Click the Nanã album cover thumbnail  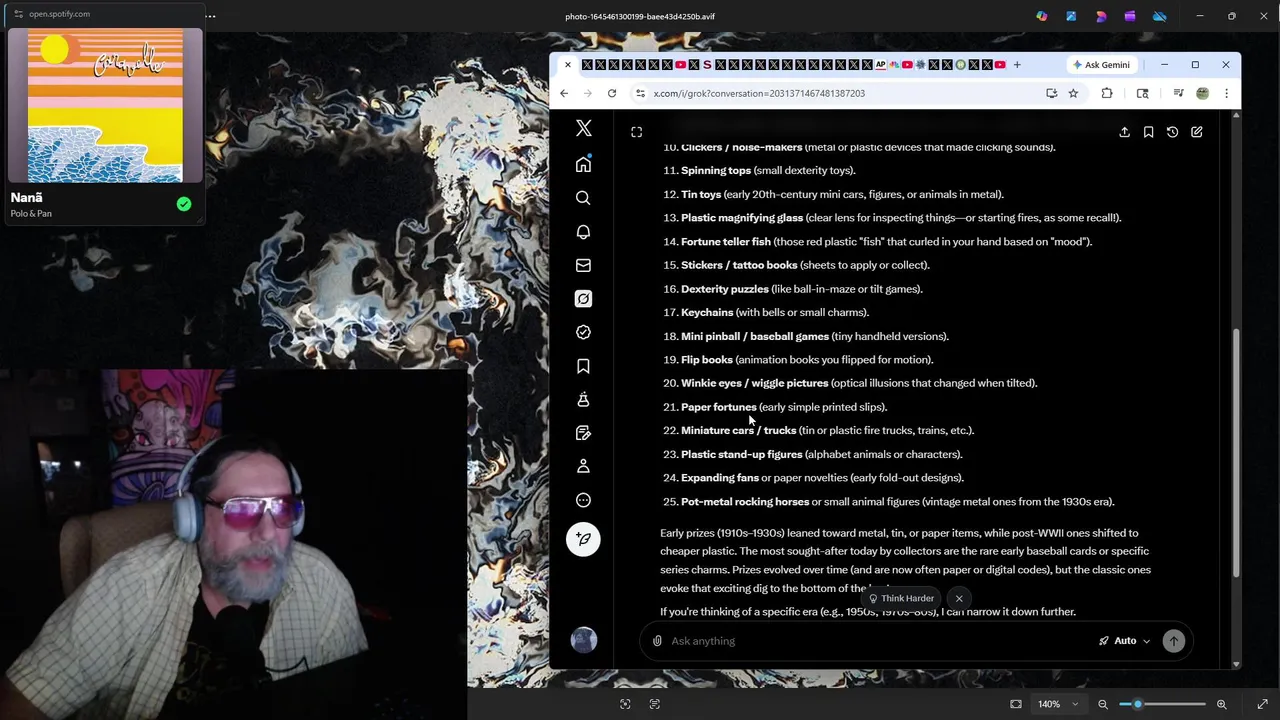coord(105,106)
